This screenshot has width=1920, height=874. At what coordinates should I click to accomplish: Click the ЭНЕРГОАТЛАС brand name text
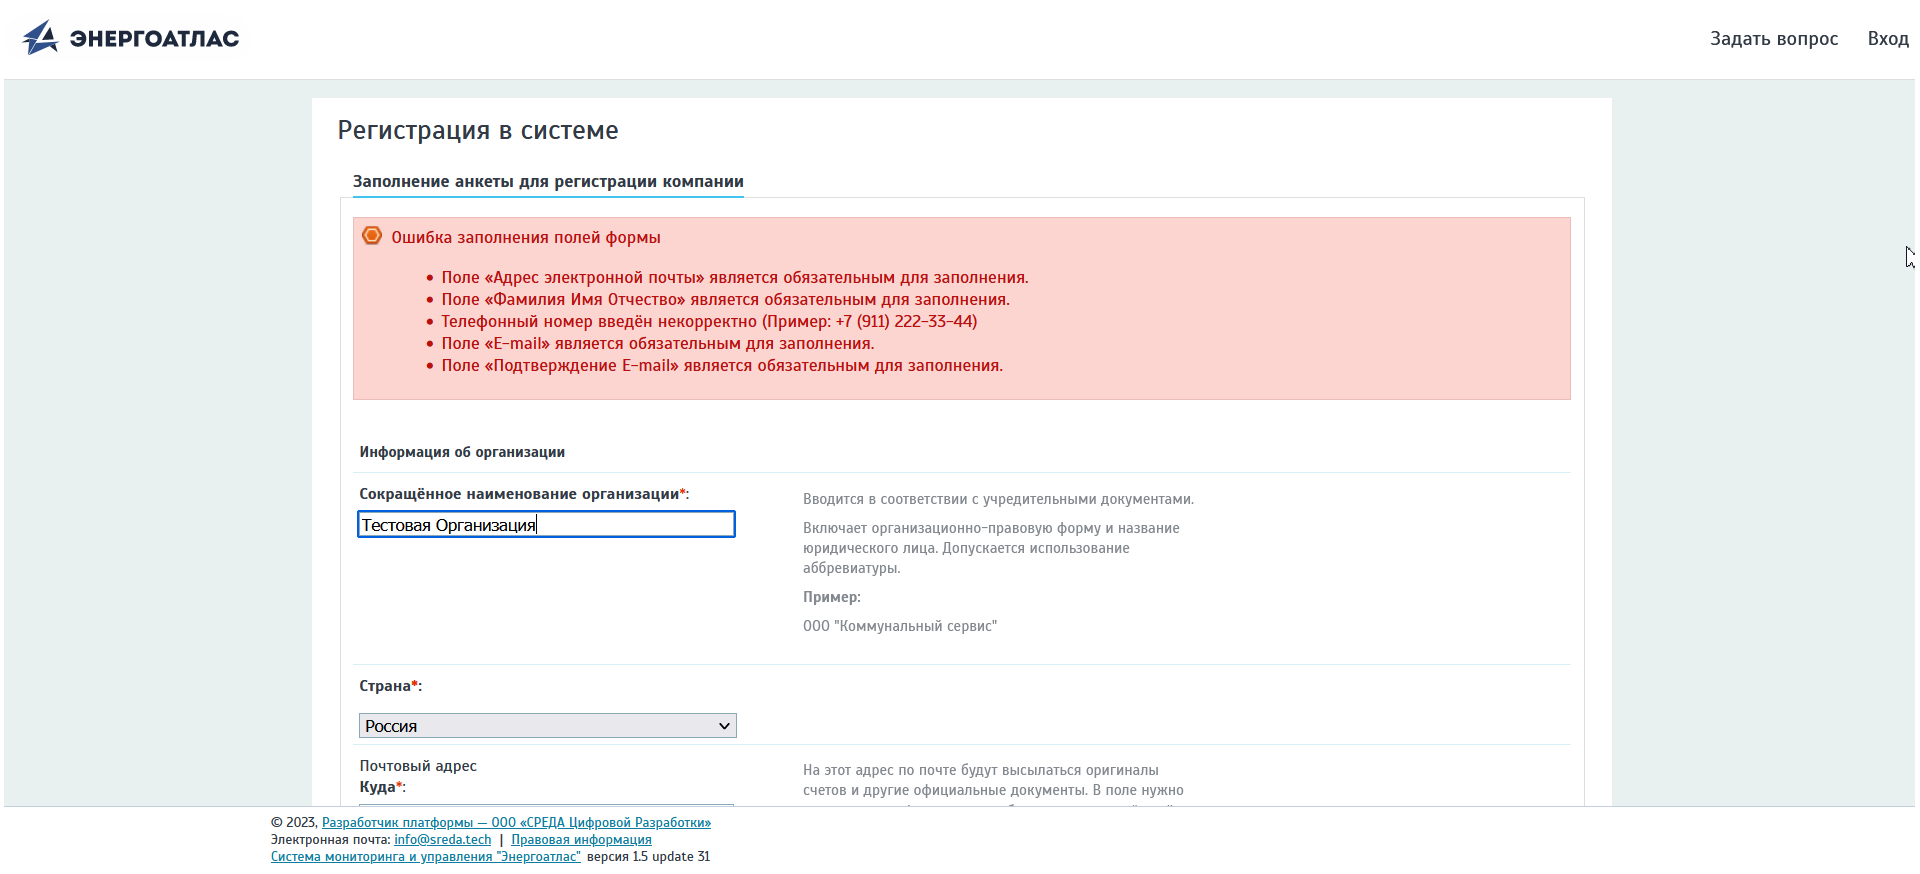(x=154, y=39)
